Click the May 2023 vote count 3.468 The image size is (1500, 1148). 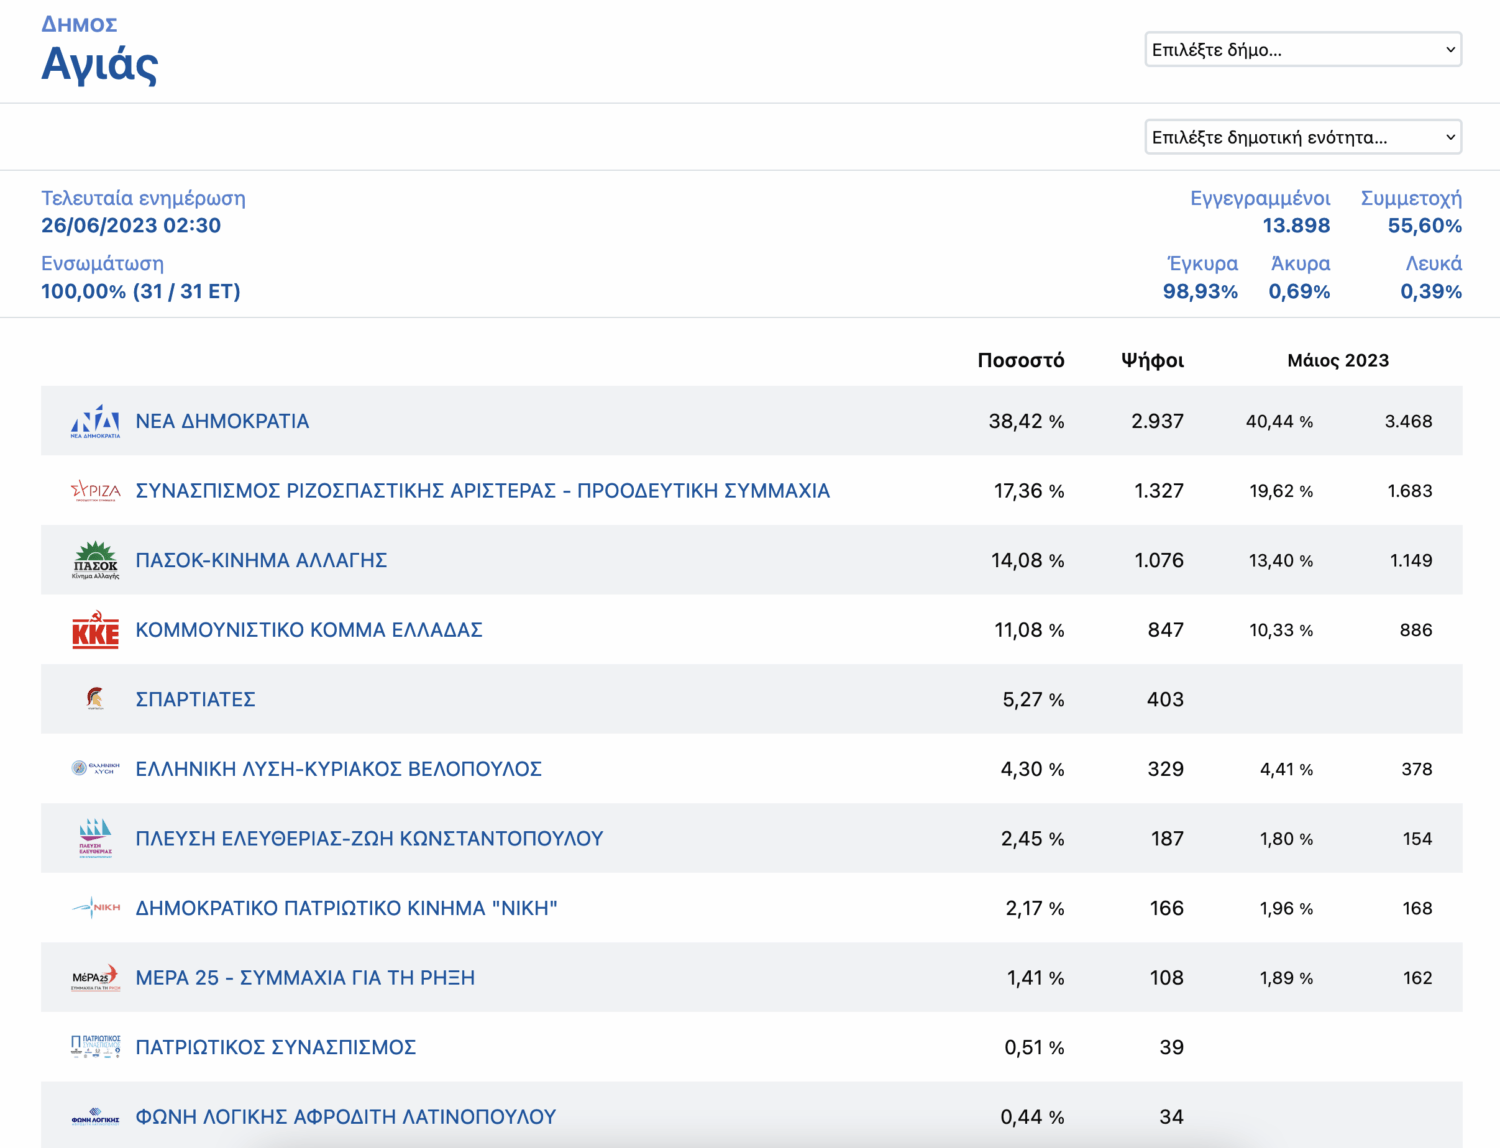[x=1408, y=422]
